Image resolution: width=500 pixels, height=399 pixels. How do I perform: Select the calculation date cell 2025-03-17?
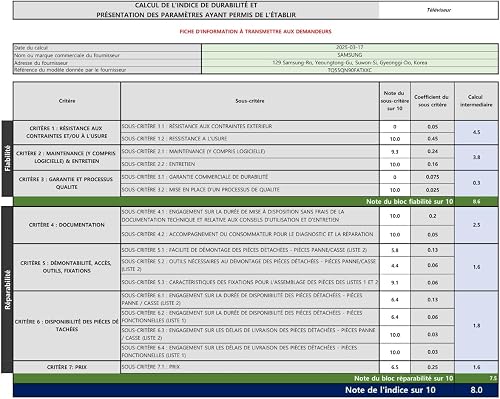click(350, 47)
